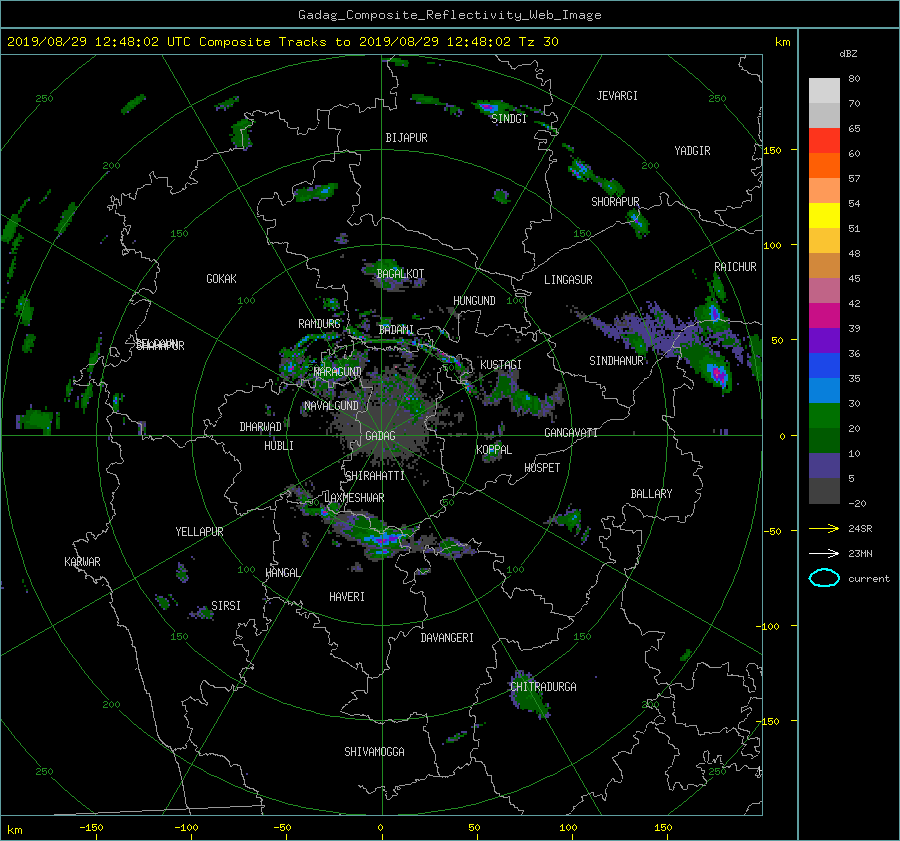The height and width of the screenshot is (841, 900).
Task: Click the CHITRADURGA city label
Action: pos(543,687)
